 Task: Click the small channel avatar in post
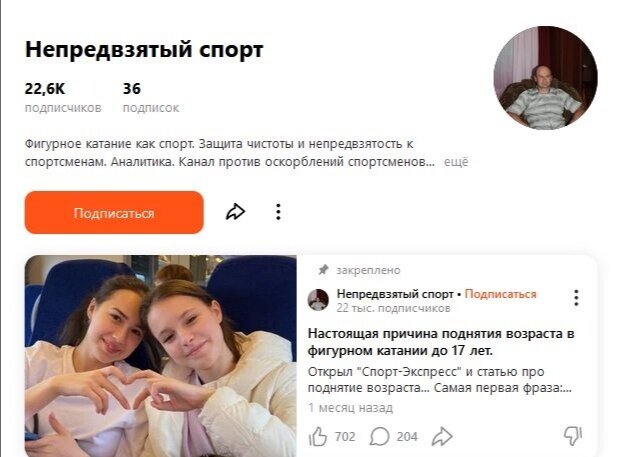[318, 300]
